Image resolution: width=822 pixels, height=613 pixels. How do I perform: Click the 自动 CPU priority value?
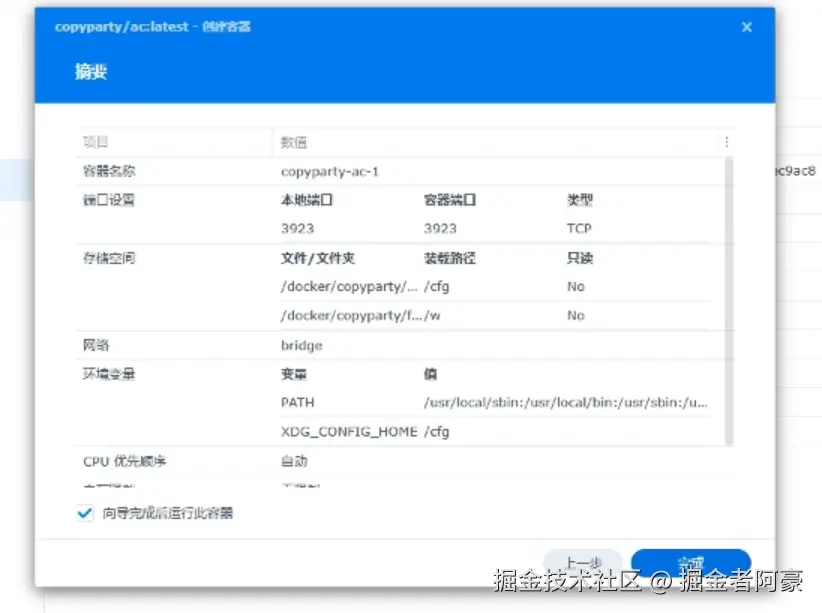[294, 461]
